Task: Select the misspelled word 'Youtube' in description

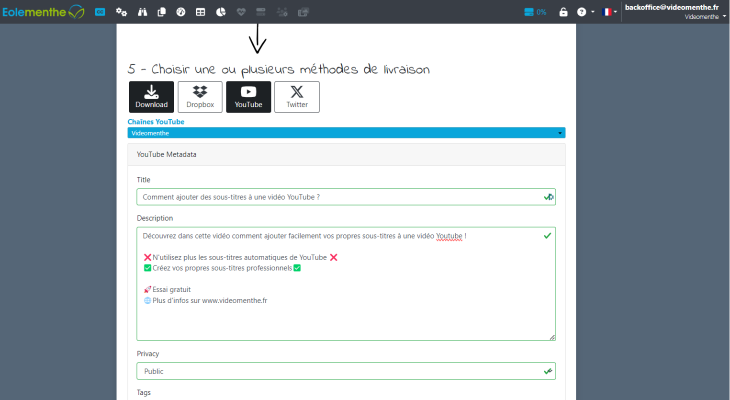Action: (x=449, y=236)
